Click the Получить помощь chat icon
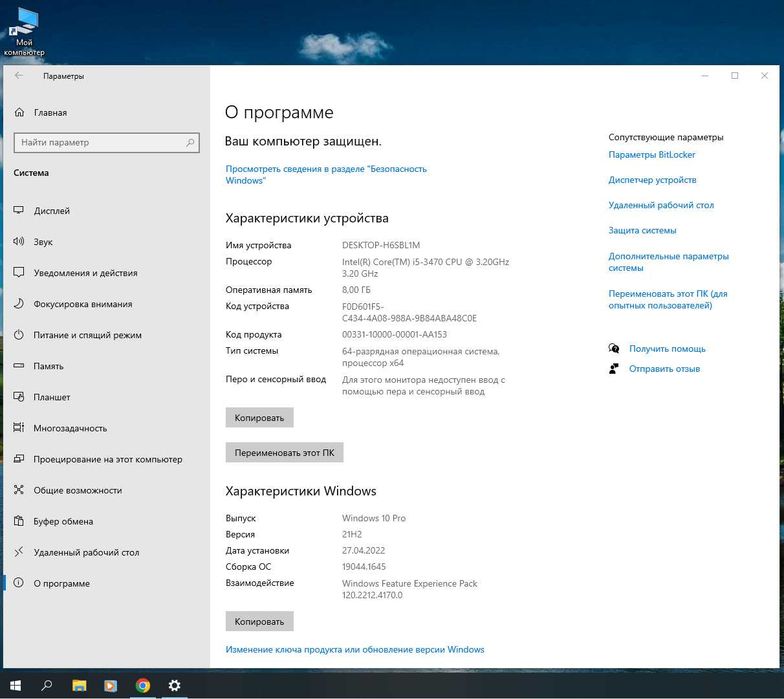The image size is (784, 699). (x=614, y=348)
